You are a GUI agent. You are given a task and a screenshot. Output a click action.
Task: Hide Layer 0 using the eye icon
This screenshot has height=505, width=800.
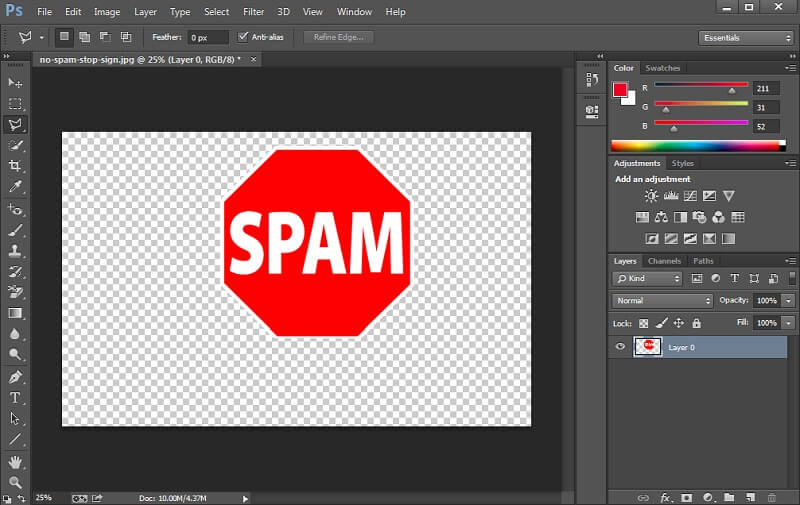click(620, 347)
